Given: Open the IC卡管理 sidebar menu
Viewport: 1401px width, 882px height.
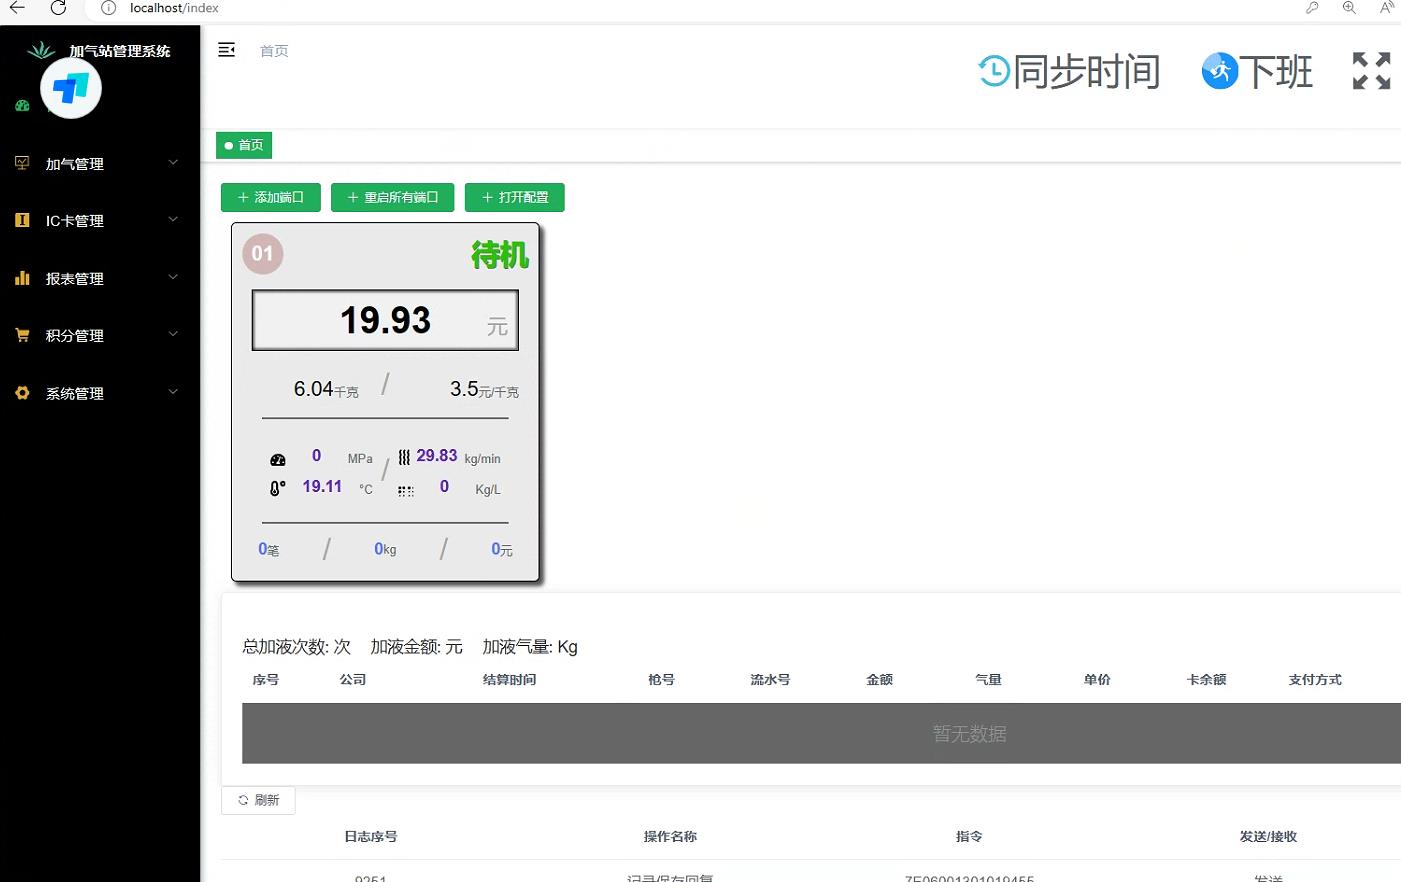Looking at the screenshot, I should pyautogui.click(x=100, y=221).
